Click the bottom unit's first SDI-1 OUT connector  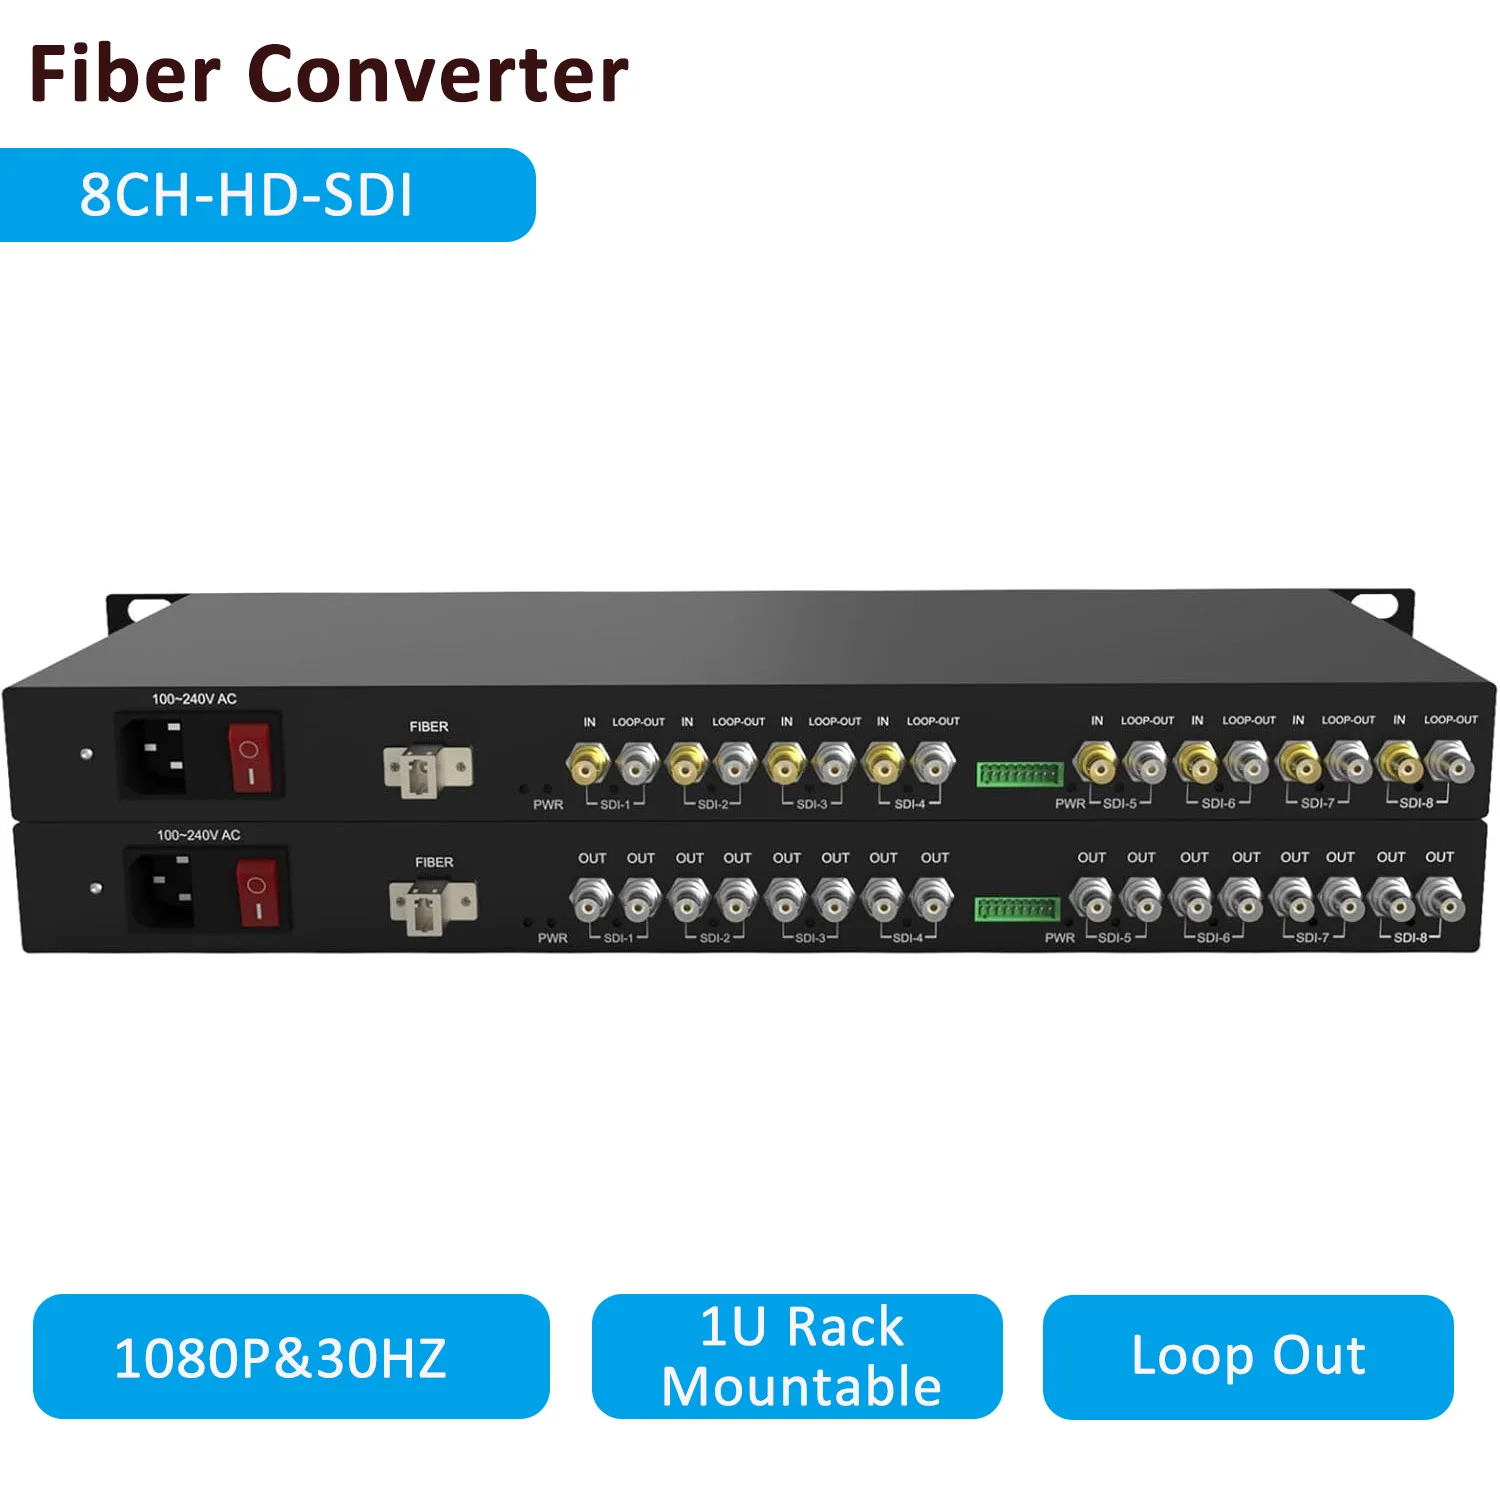click(591, 901)
